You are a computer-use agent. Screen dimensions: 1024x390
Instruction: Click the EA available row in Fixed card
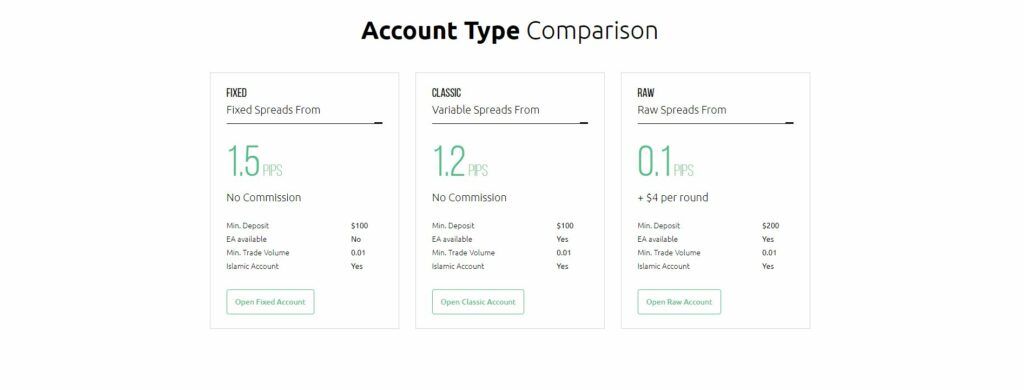[x=297, y=239]
